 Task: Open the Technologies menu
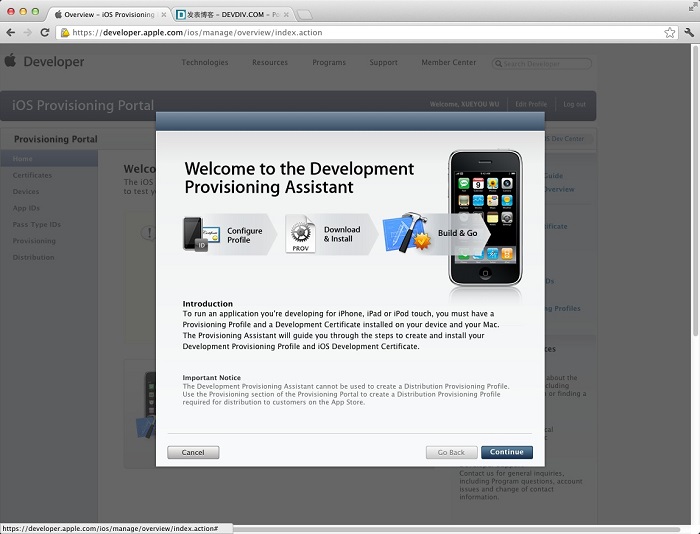click(205, 63)
